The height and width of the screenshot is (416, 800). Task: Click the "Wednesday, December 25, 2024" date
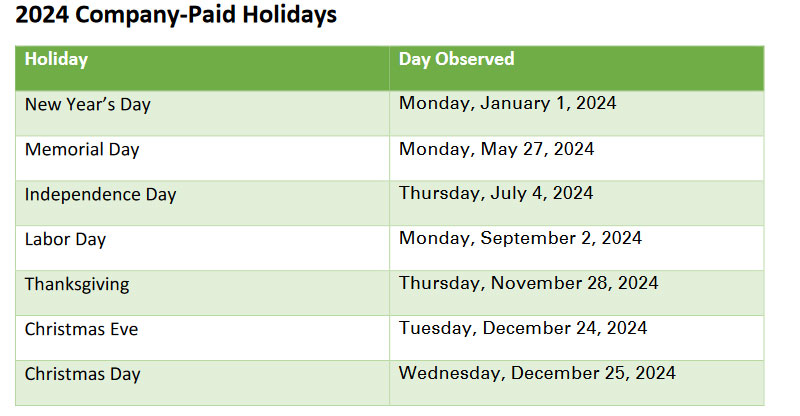(x=537, y=373)
